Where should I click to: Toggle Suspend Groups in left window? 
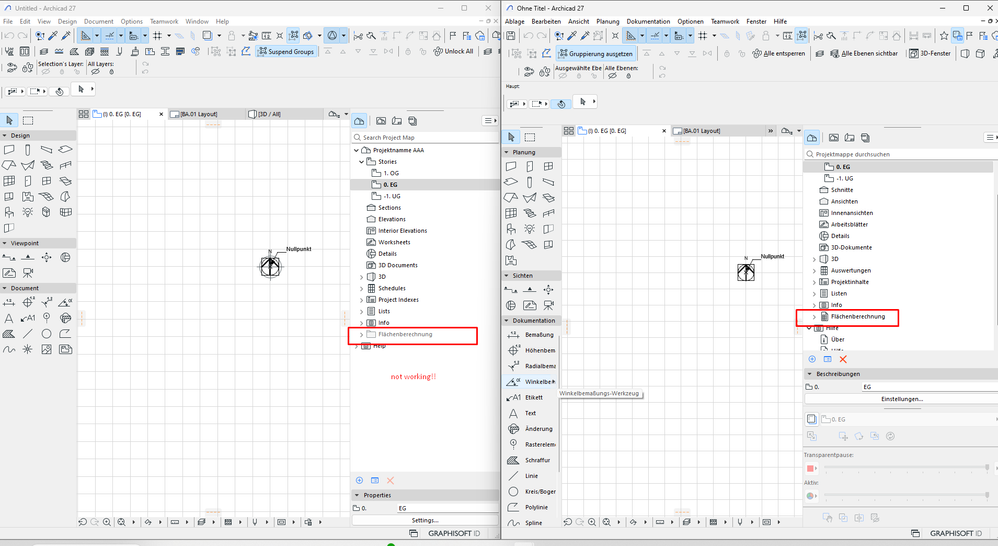[x=286, y=52]
